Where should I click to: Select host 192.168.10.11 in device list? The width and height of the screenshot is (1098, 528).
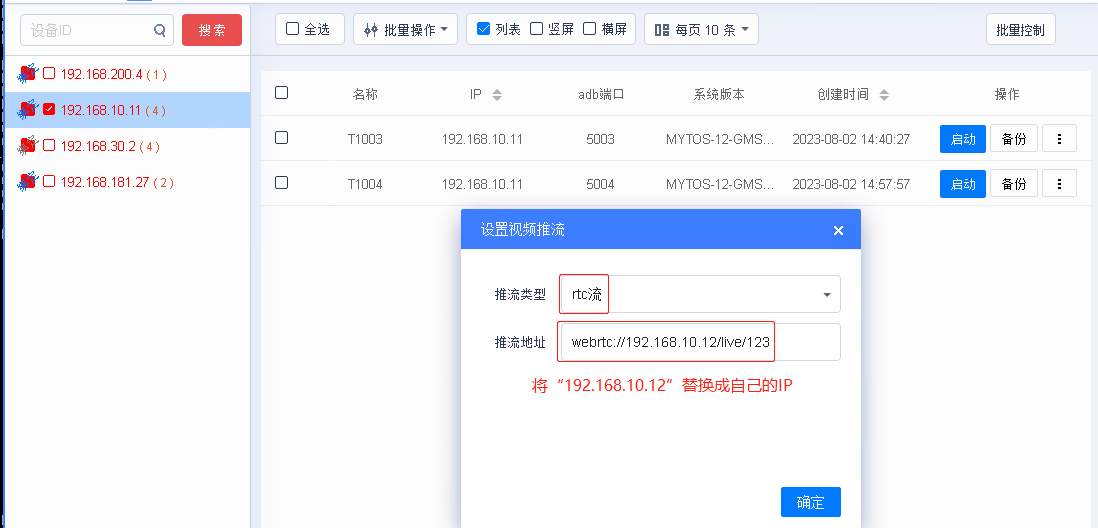point(113,110)
